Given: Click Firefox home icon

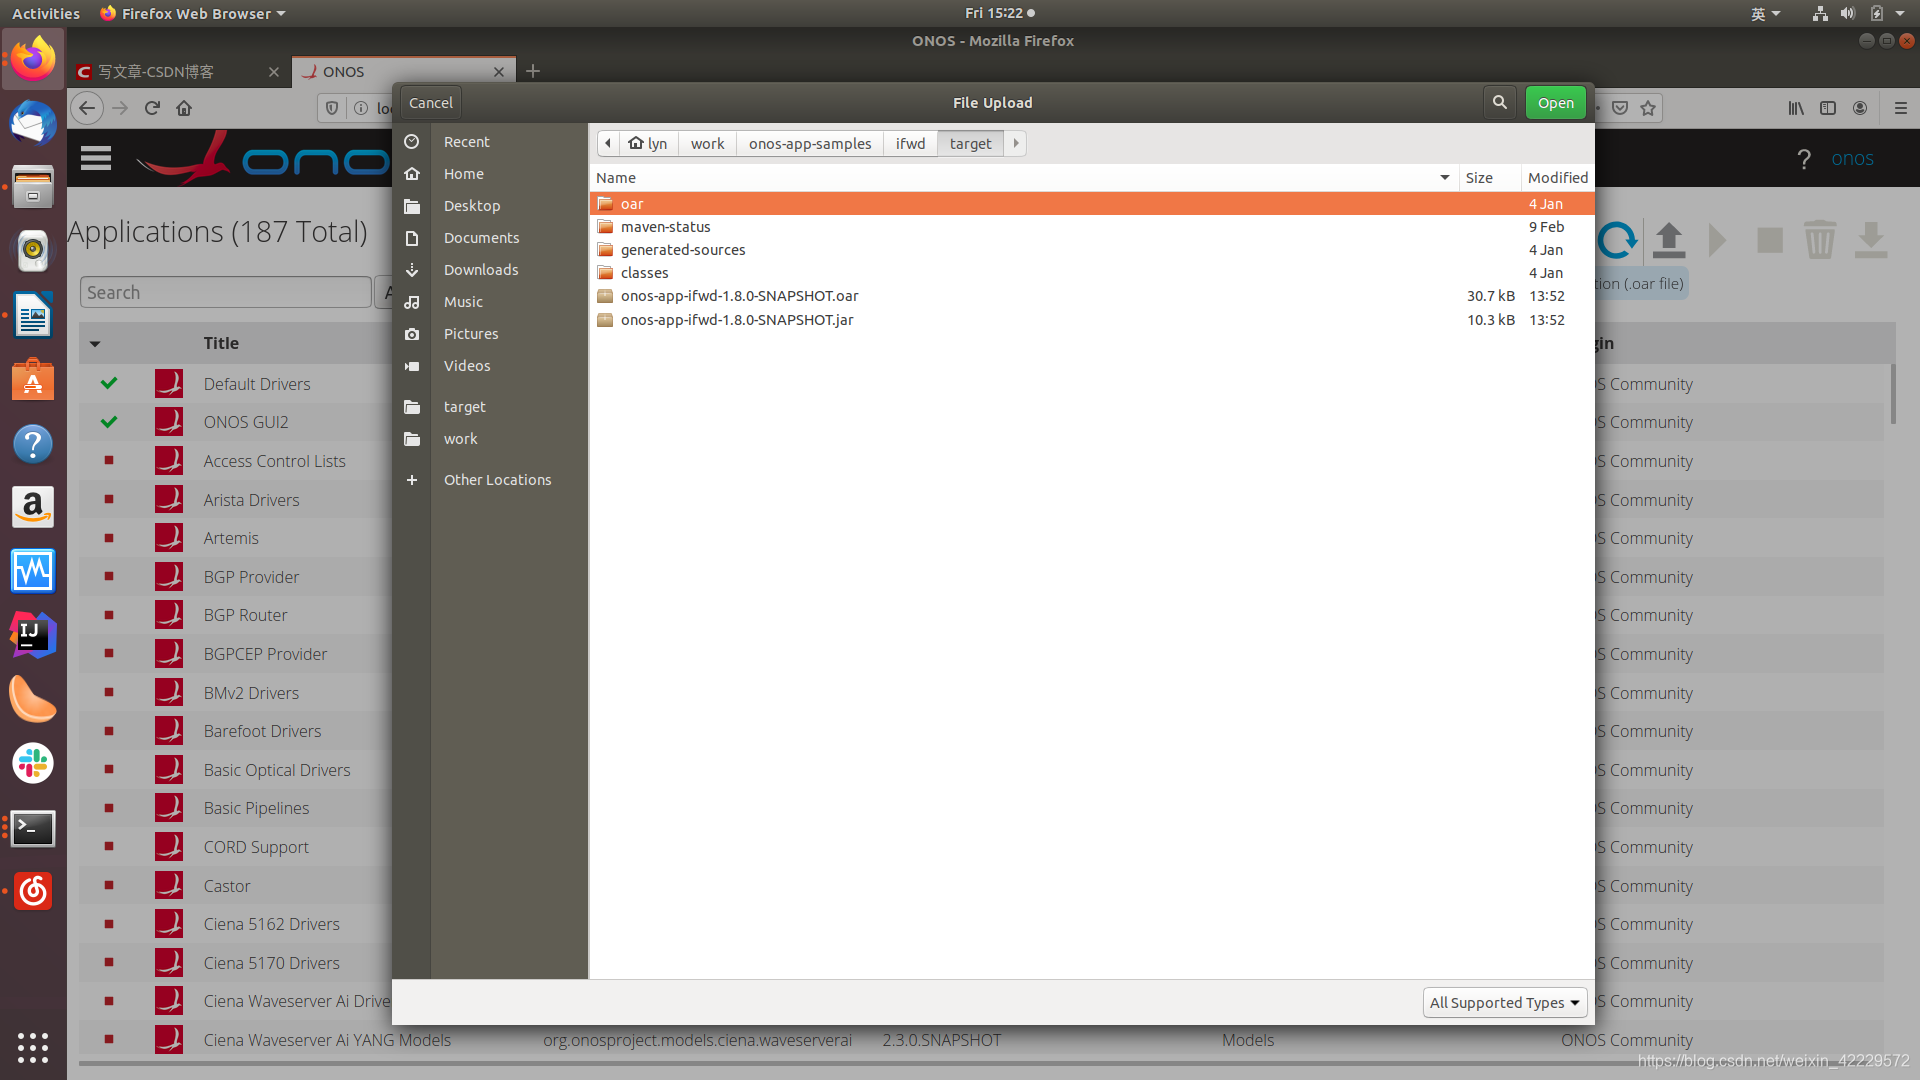Looking at the screenshot, I should coord(184,108).
